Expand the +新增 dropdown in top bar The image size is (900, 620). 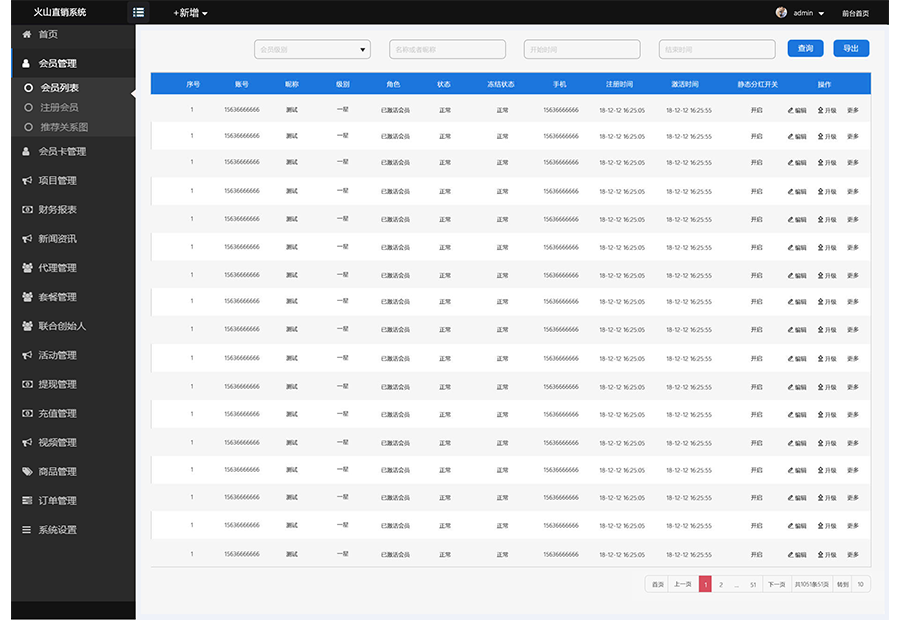pos(191,13)
